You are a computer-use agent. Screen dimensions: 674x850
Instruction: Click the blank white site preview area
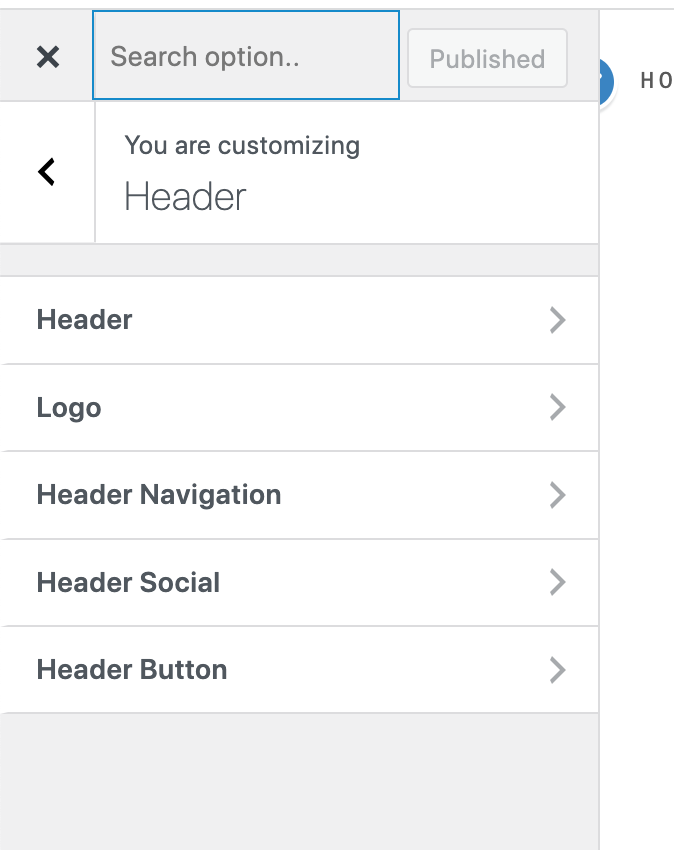[637, 461]
